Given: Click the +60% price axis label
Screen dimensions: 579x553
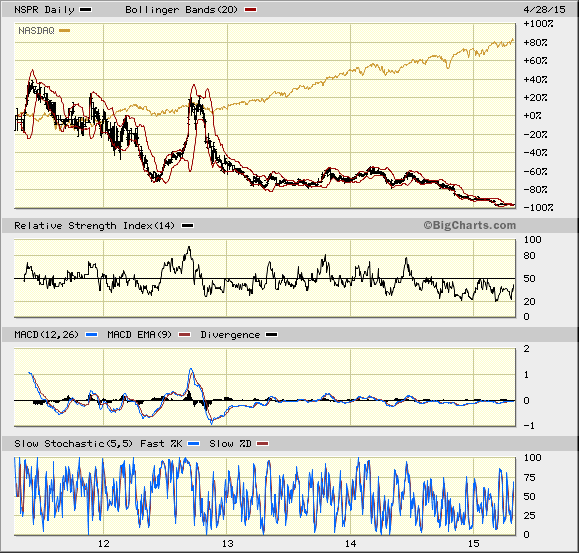Looking at the screenshot, I should [x=535, y=61].
